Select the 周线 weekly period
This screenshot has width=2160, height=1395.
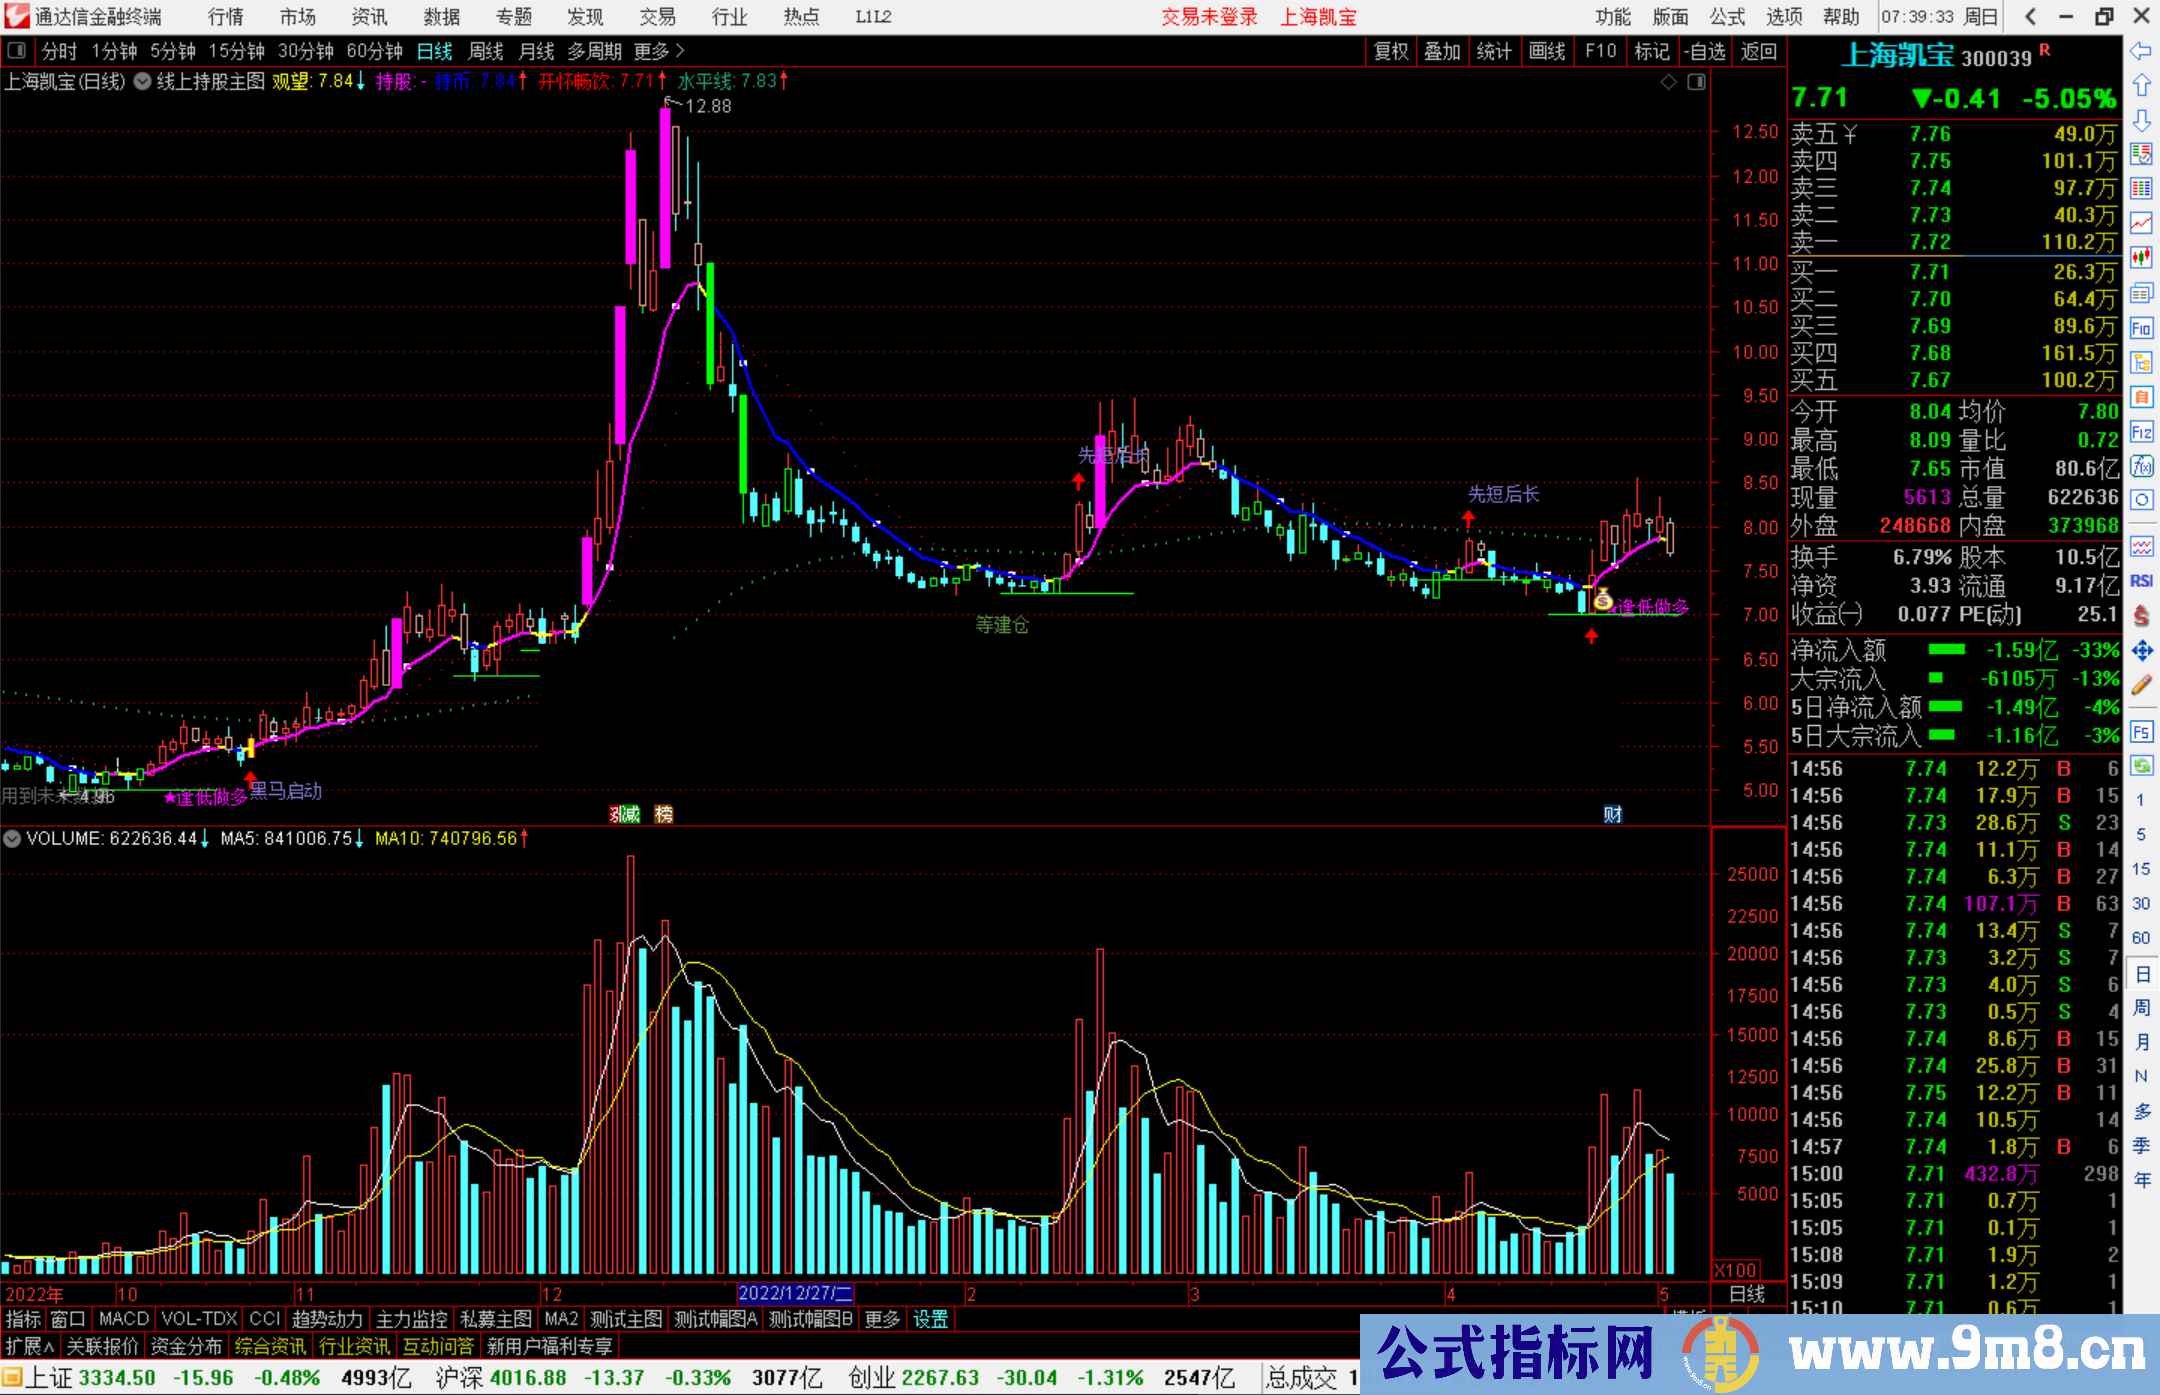[x=486, y=51]
